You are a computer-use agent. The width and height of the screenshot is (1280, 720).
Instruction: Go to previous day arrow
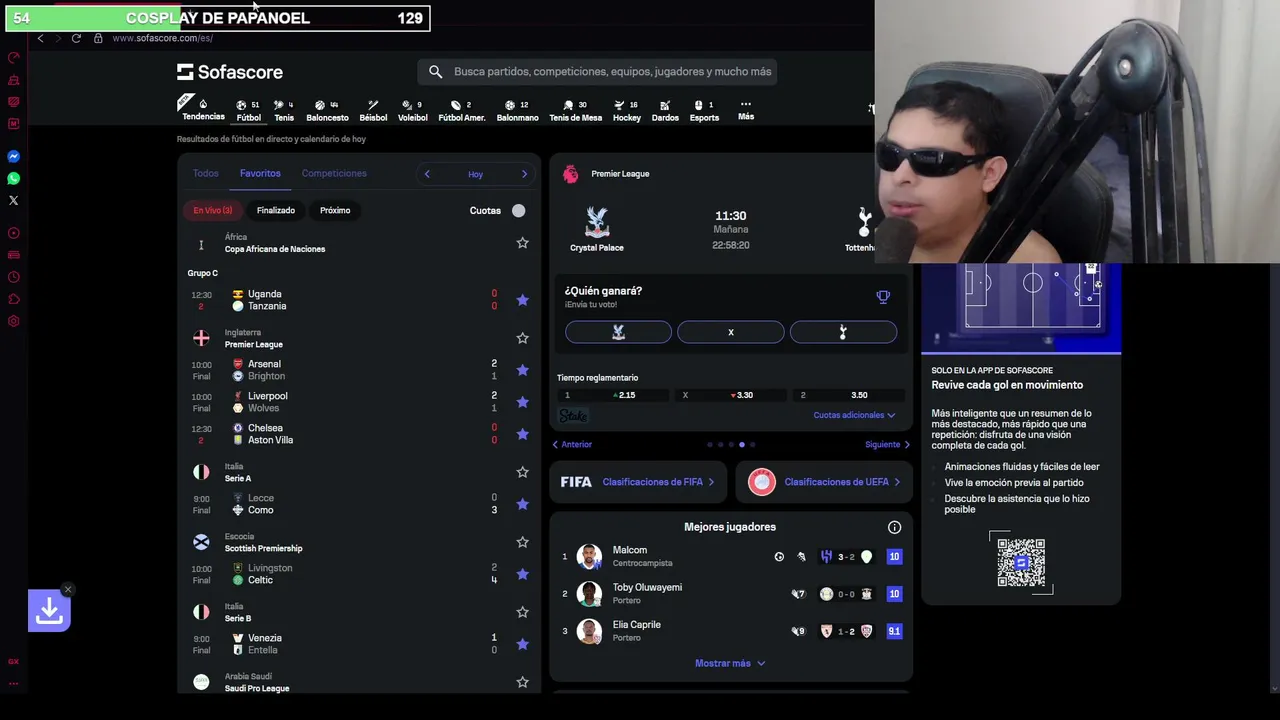click(427, 174)
